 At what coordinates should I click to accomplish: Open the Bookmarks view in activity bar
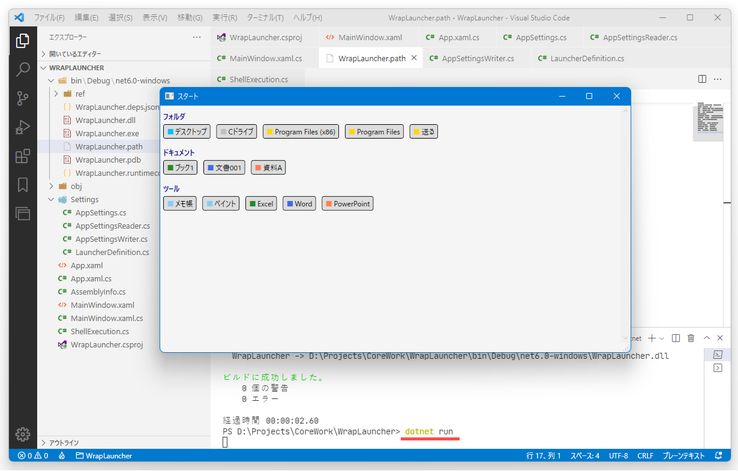pyautogui.click(x=22, y=184)
